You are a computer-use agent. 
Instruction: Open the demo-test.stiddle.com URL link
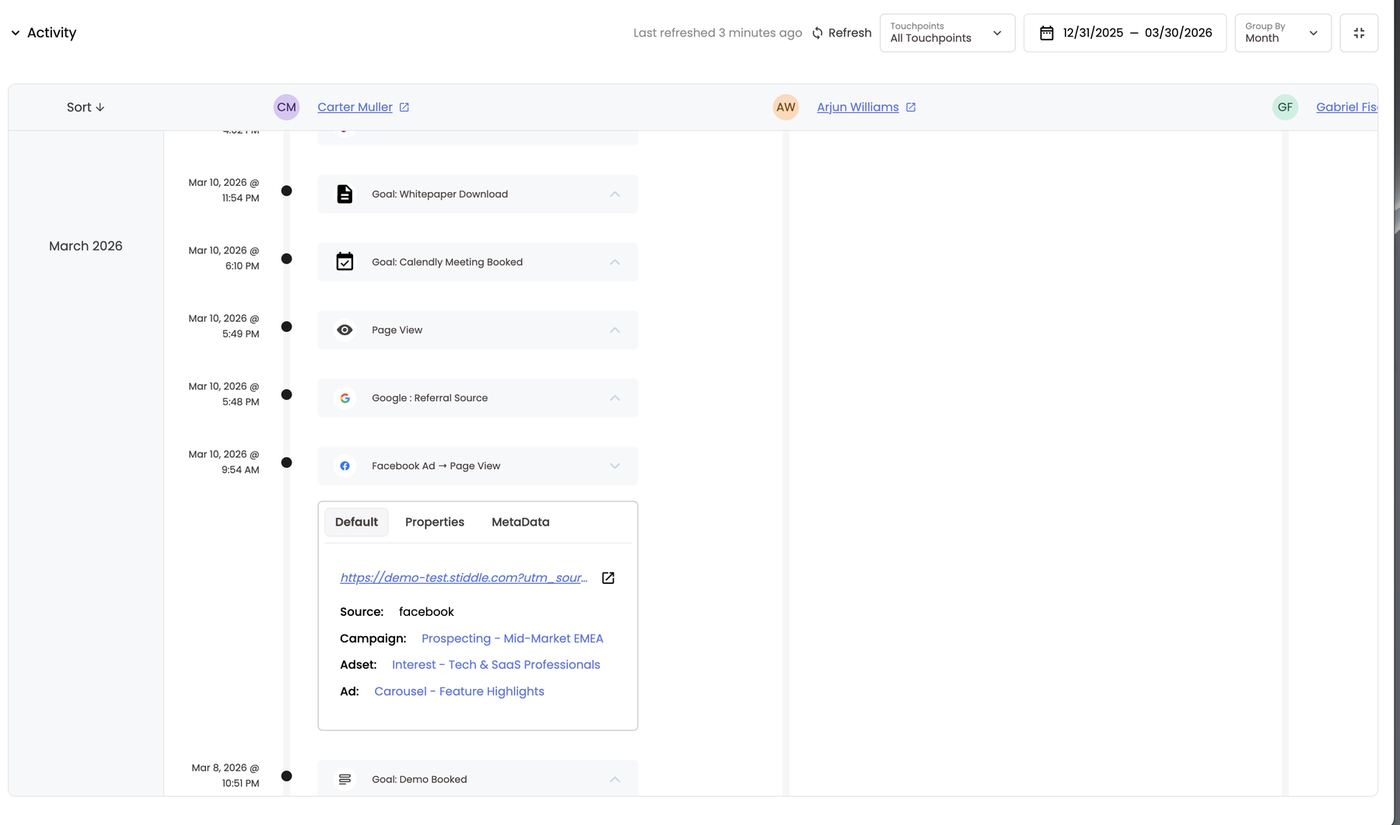pyautogui.click(x=464, y=578)
